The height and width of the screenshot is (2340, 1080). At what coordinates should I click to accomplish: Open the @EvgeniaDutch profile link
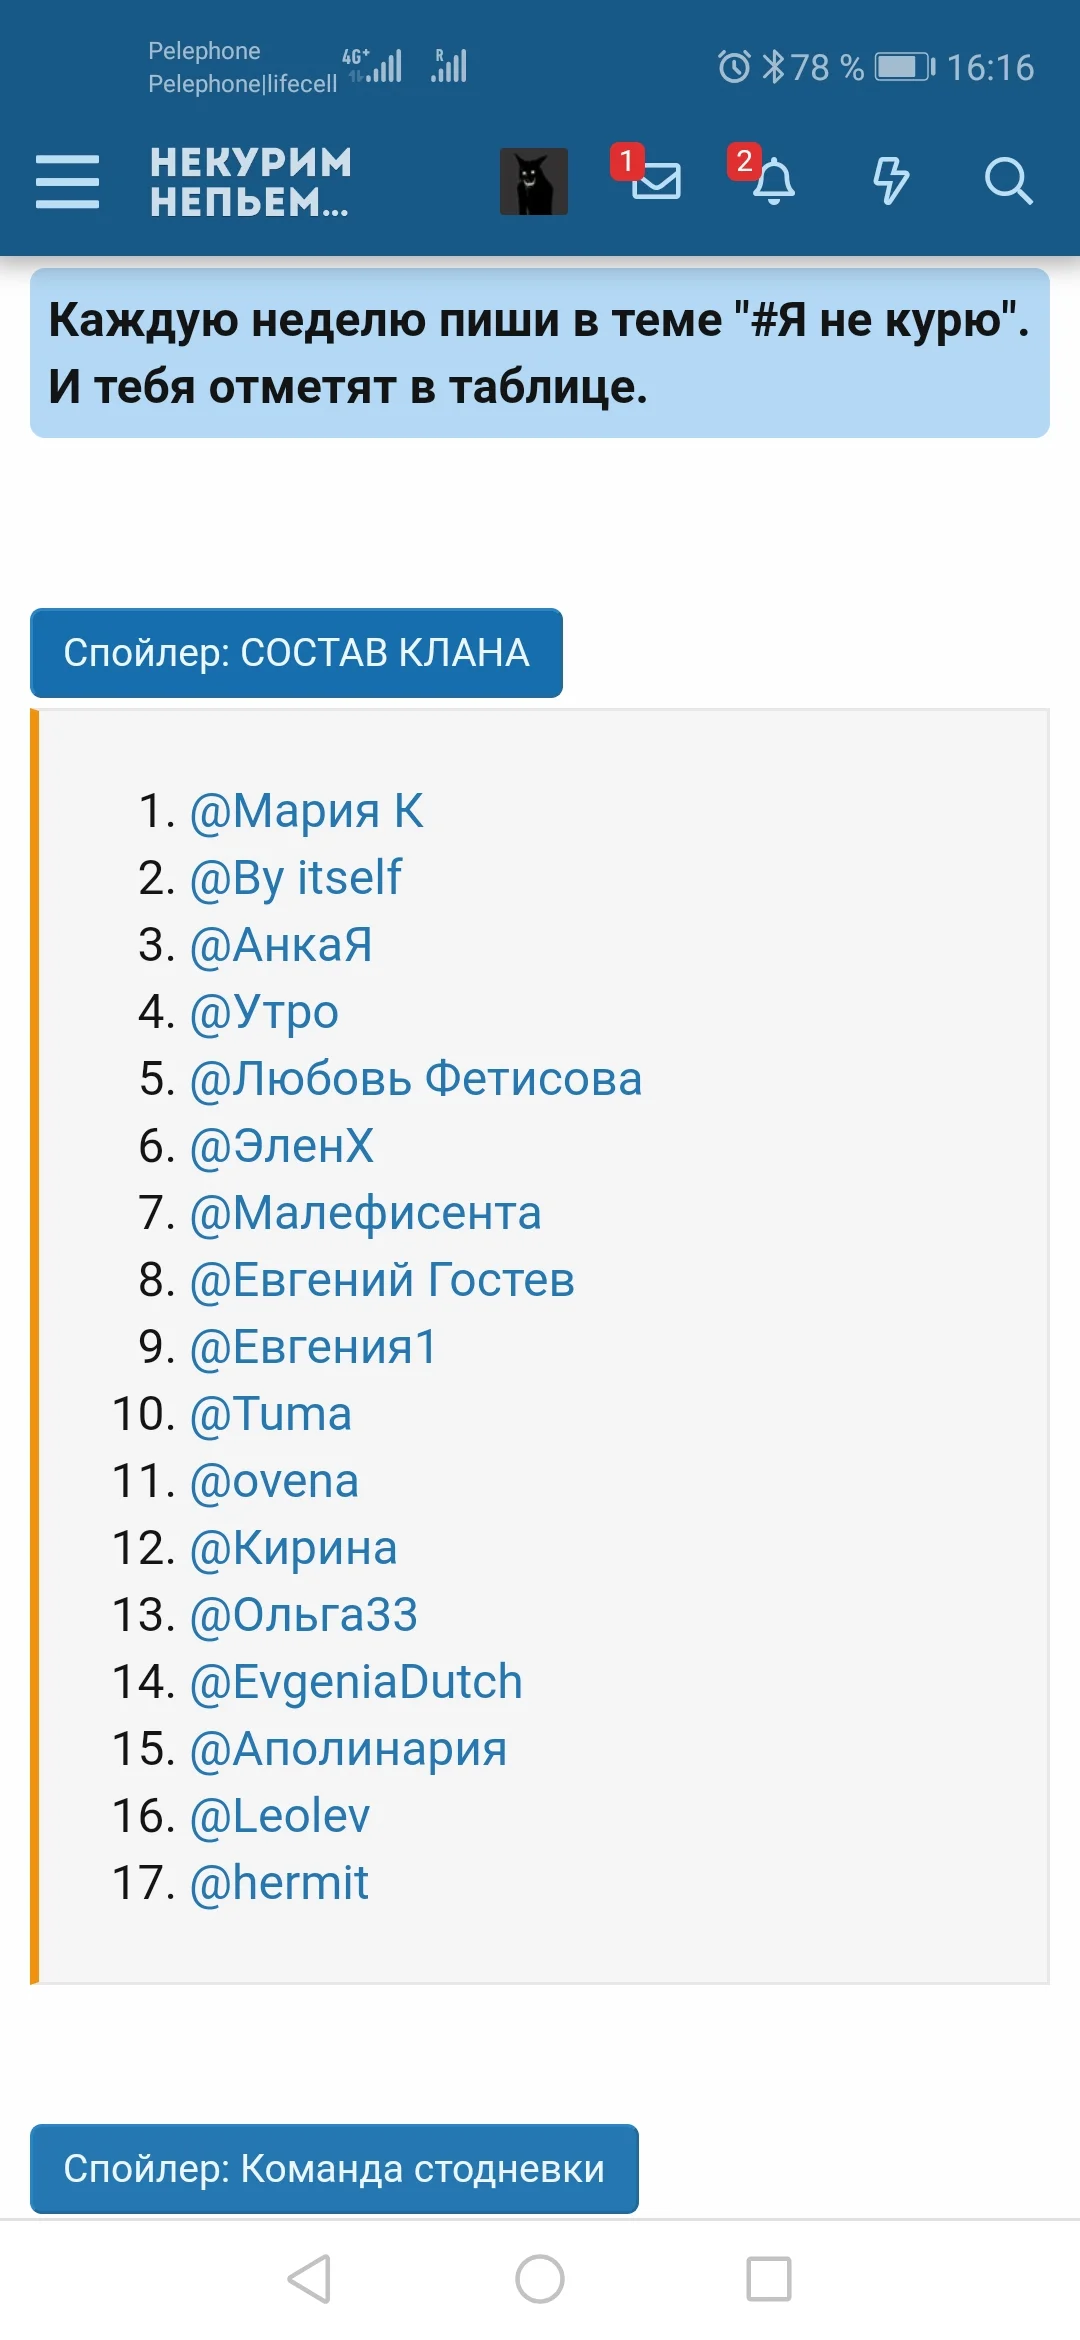pos(356,1682)
